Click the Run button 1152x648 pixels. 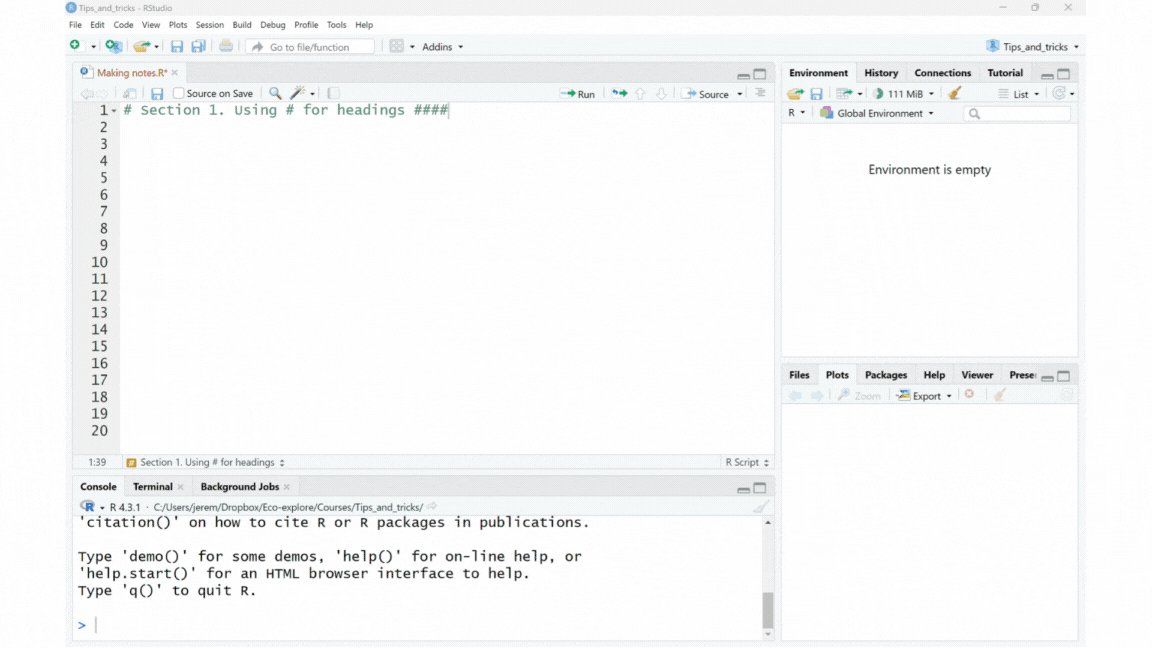(x=578, y=94)
